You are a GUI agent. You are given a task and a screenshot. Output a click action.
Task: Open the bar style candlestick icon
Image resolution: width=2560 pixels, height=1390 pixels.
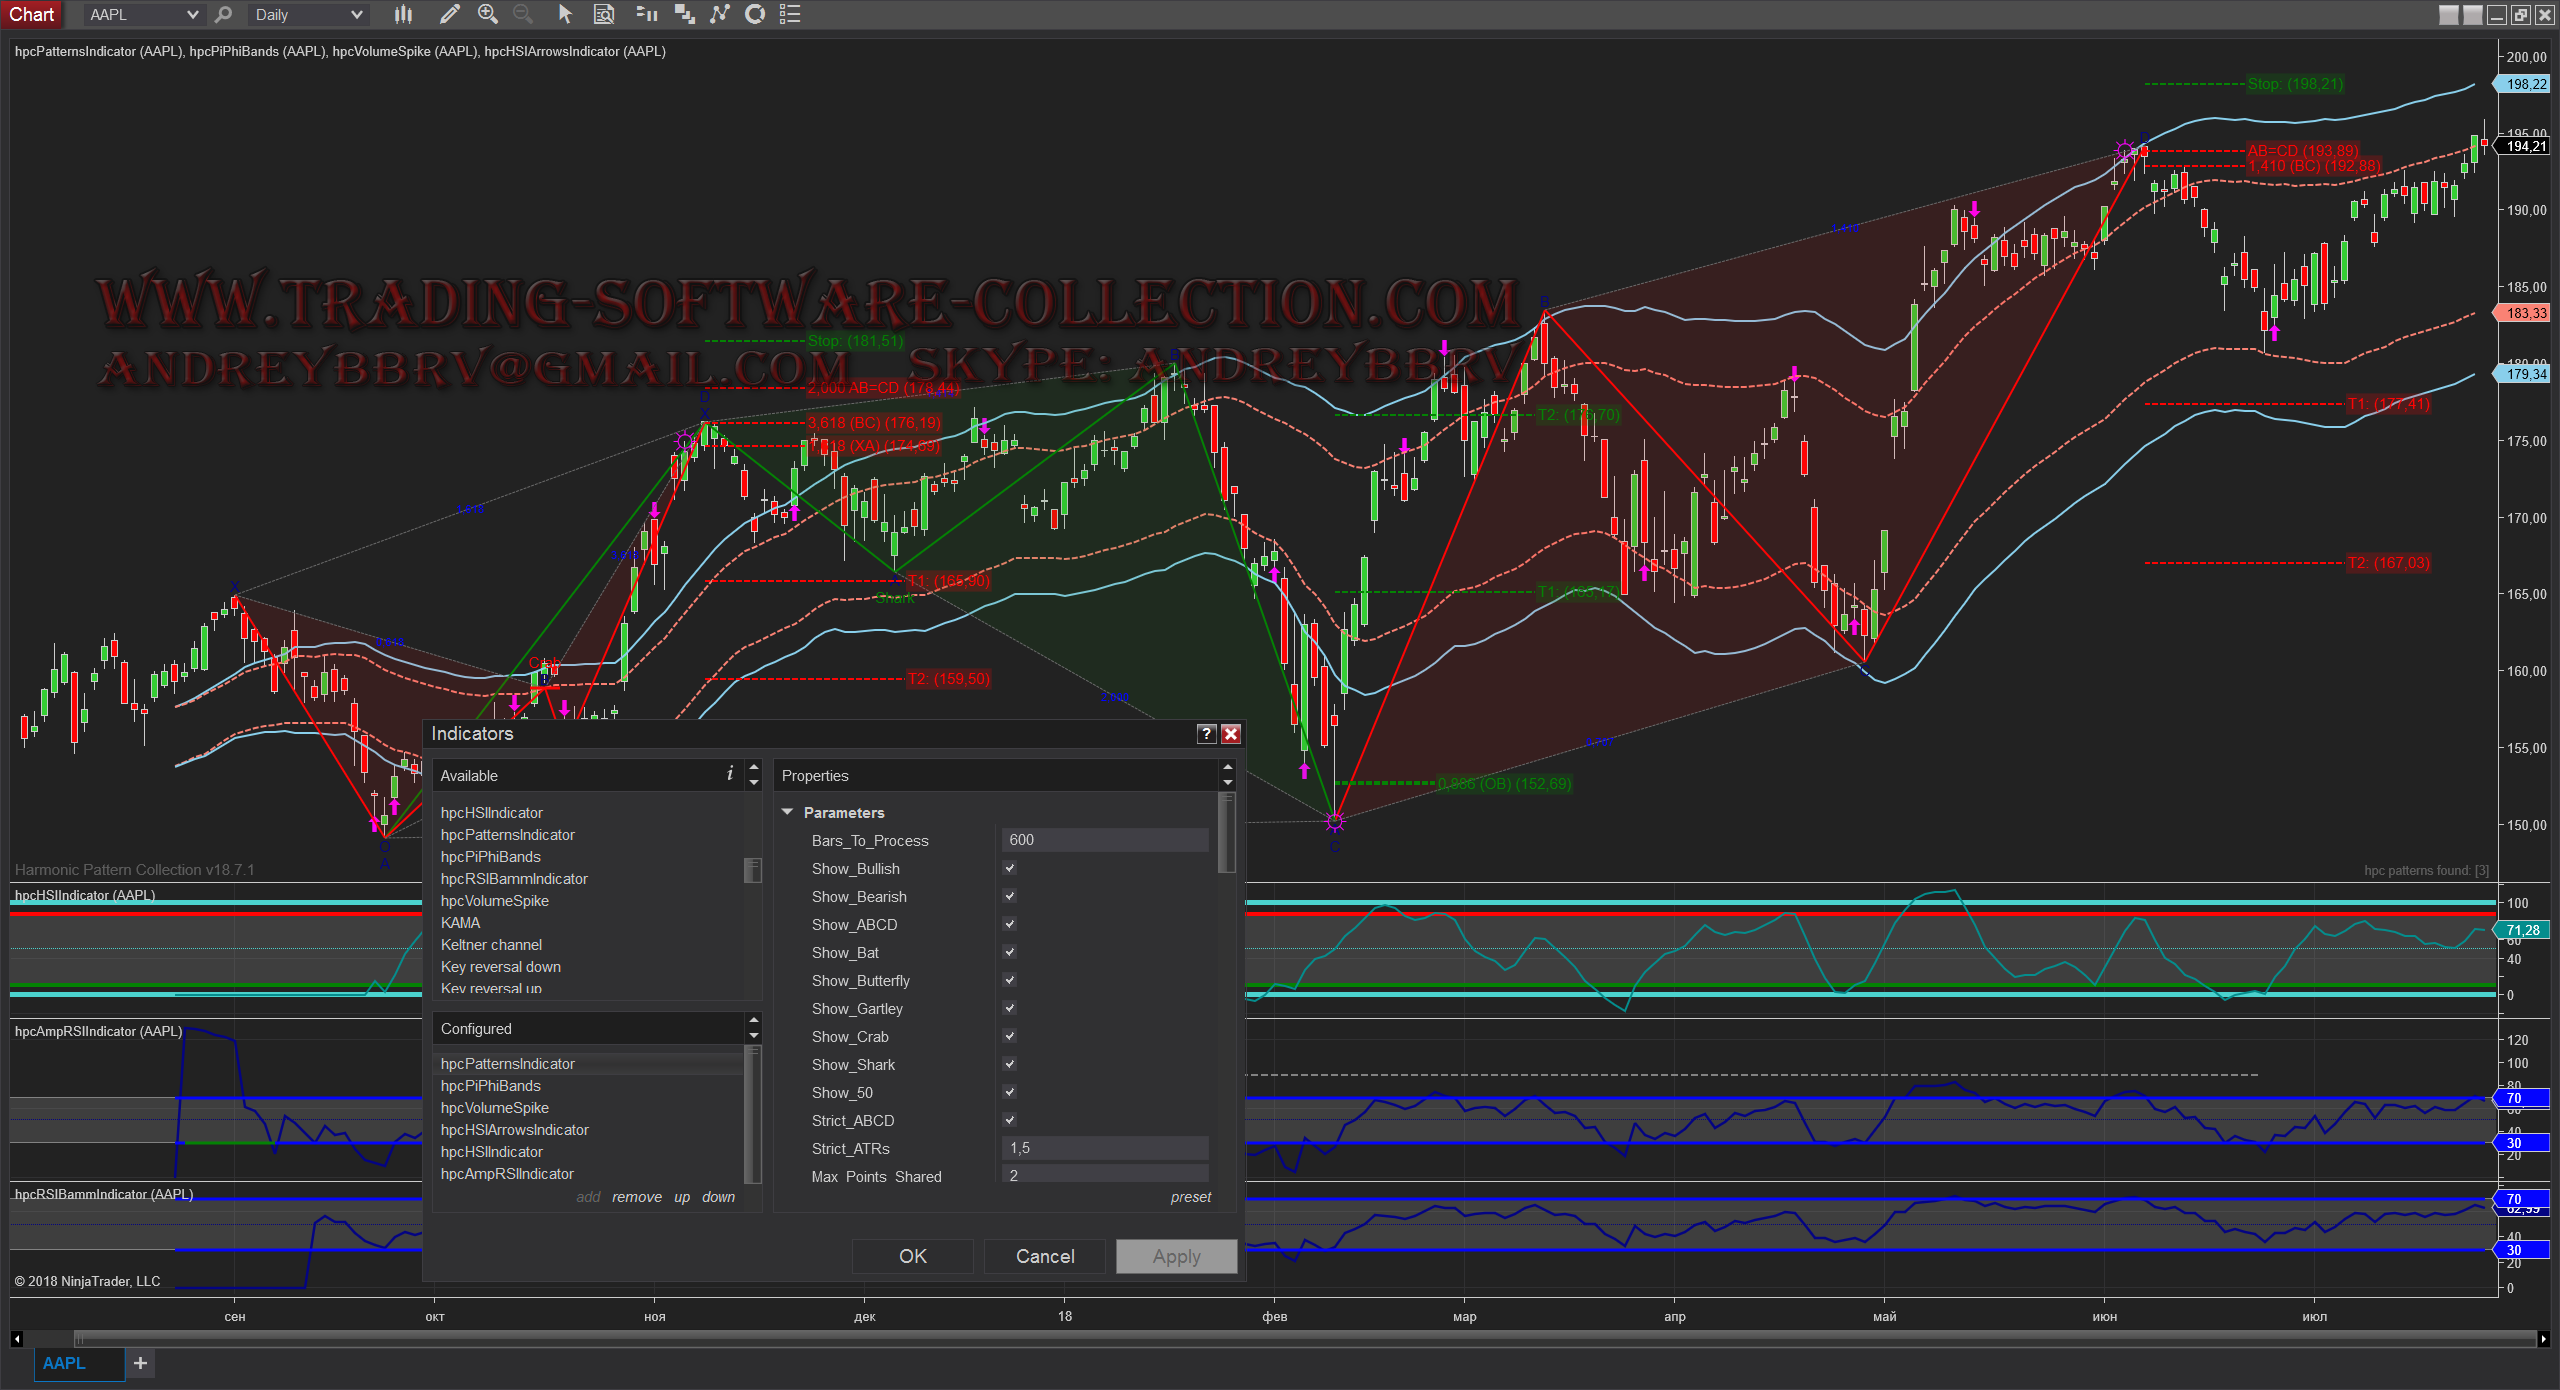[403, 14]
